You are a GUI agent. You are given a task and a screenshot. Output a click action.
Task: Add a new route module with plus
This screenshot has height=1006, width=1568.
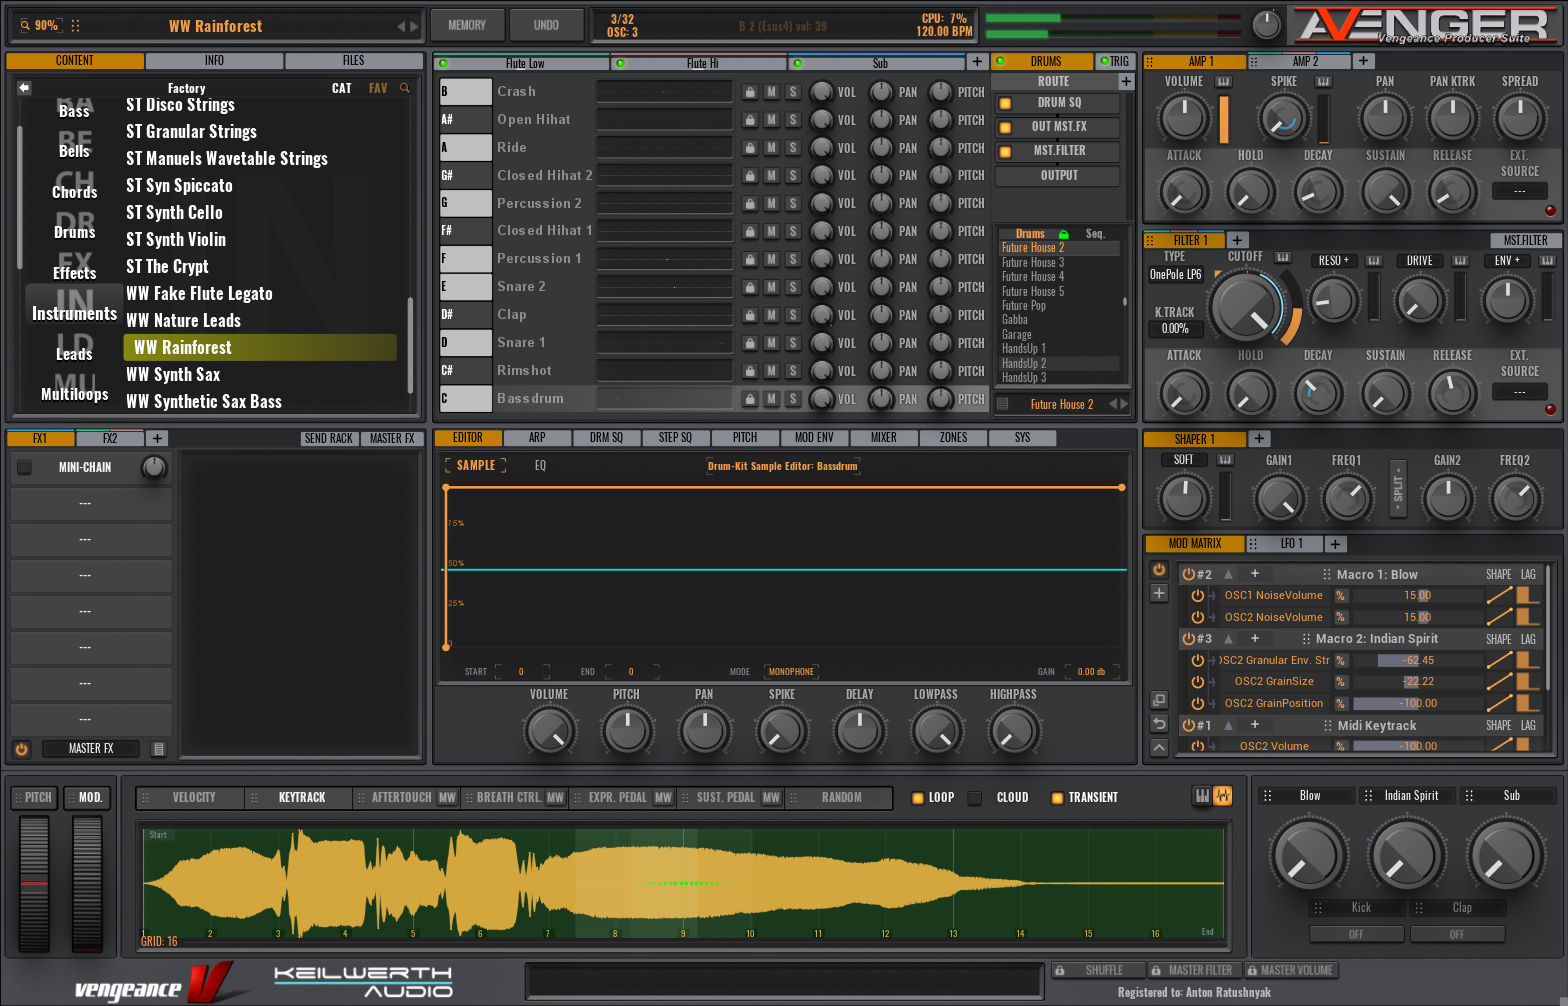coord(1126,82)
